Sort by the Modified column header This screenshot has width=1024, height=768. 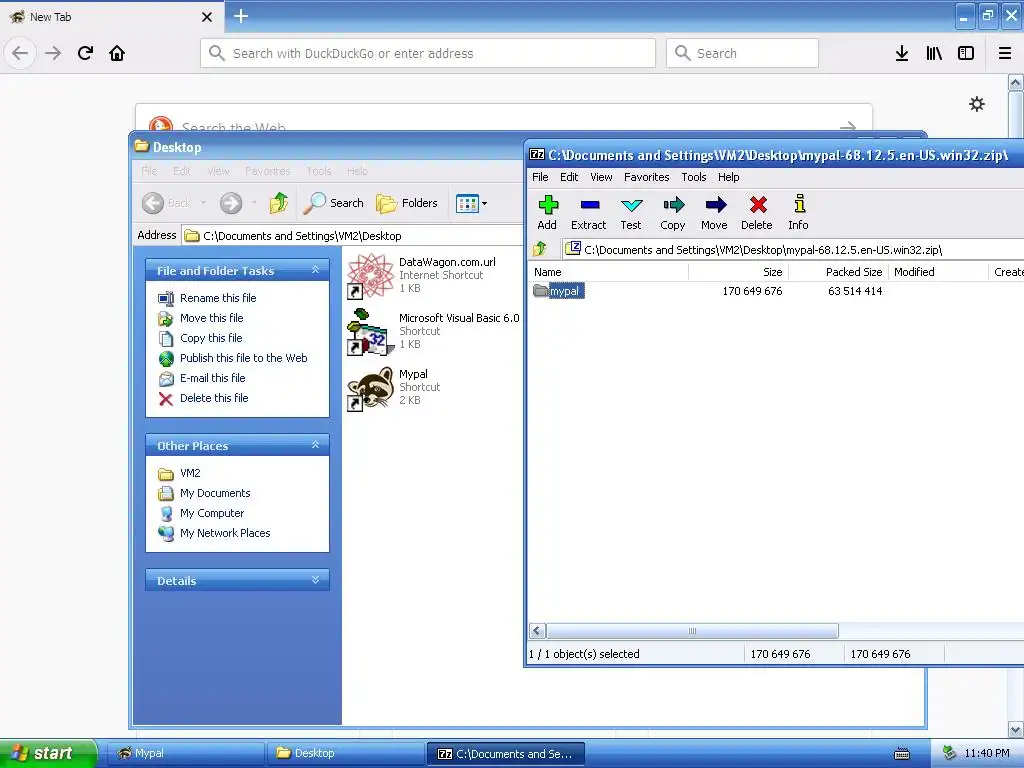pos(938,272)
